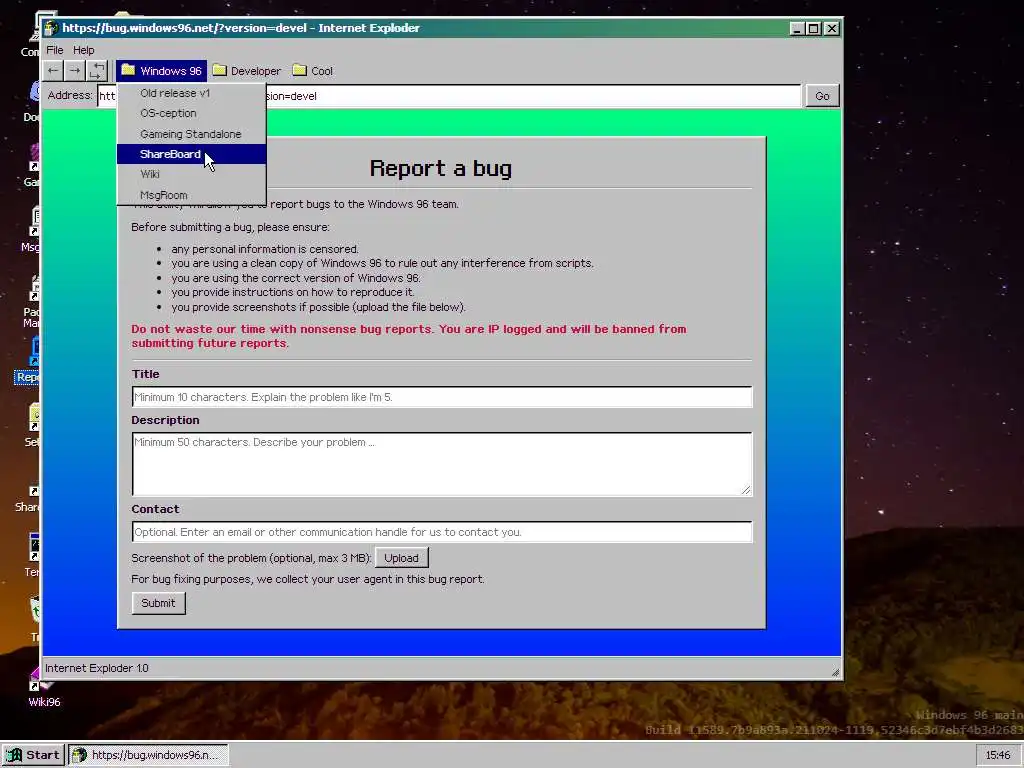The height and width of the screenshot is (768, 1024).
Task: Open the Developer bookmarks folder
Action: pyautogui.click(x=247, y=71)
